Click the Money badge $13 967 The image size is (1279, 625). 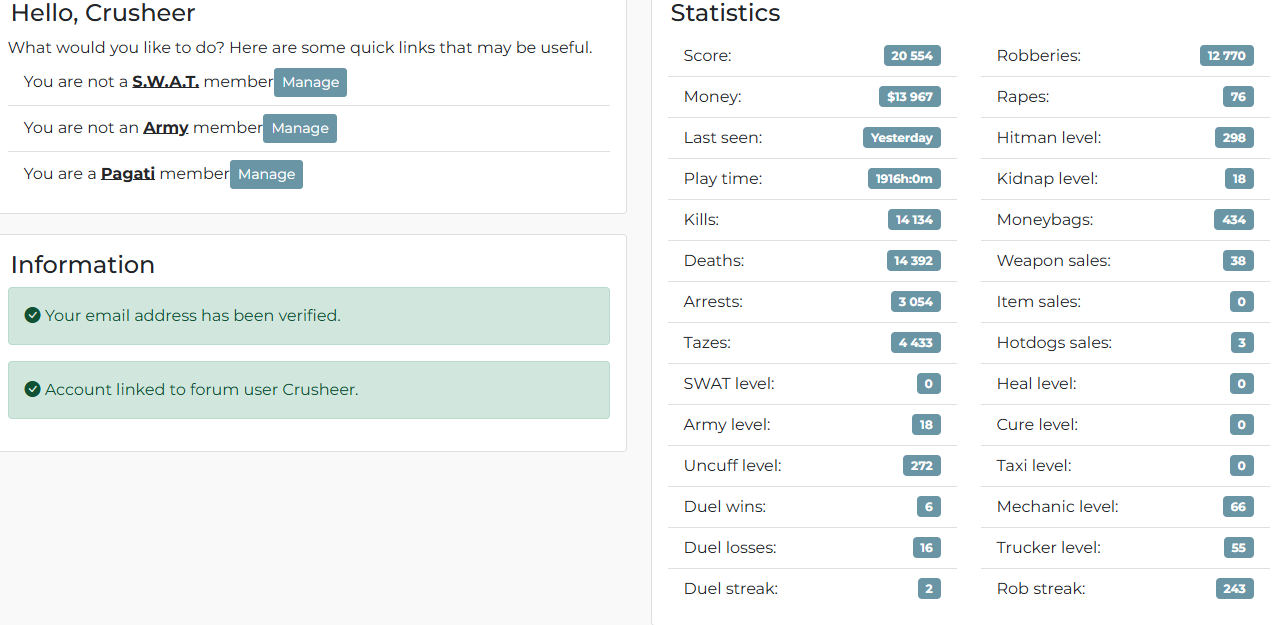[x=910, y=97]
